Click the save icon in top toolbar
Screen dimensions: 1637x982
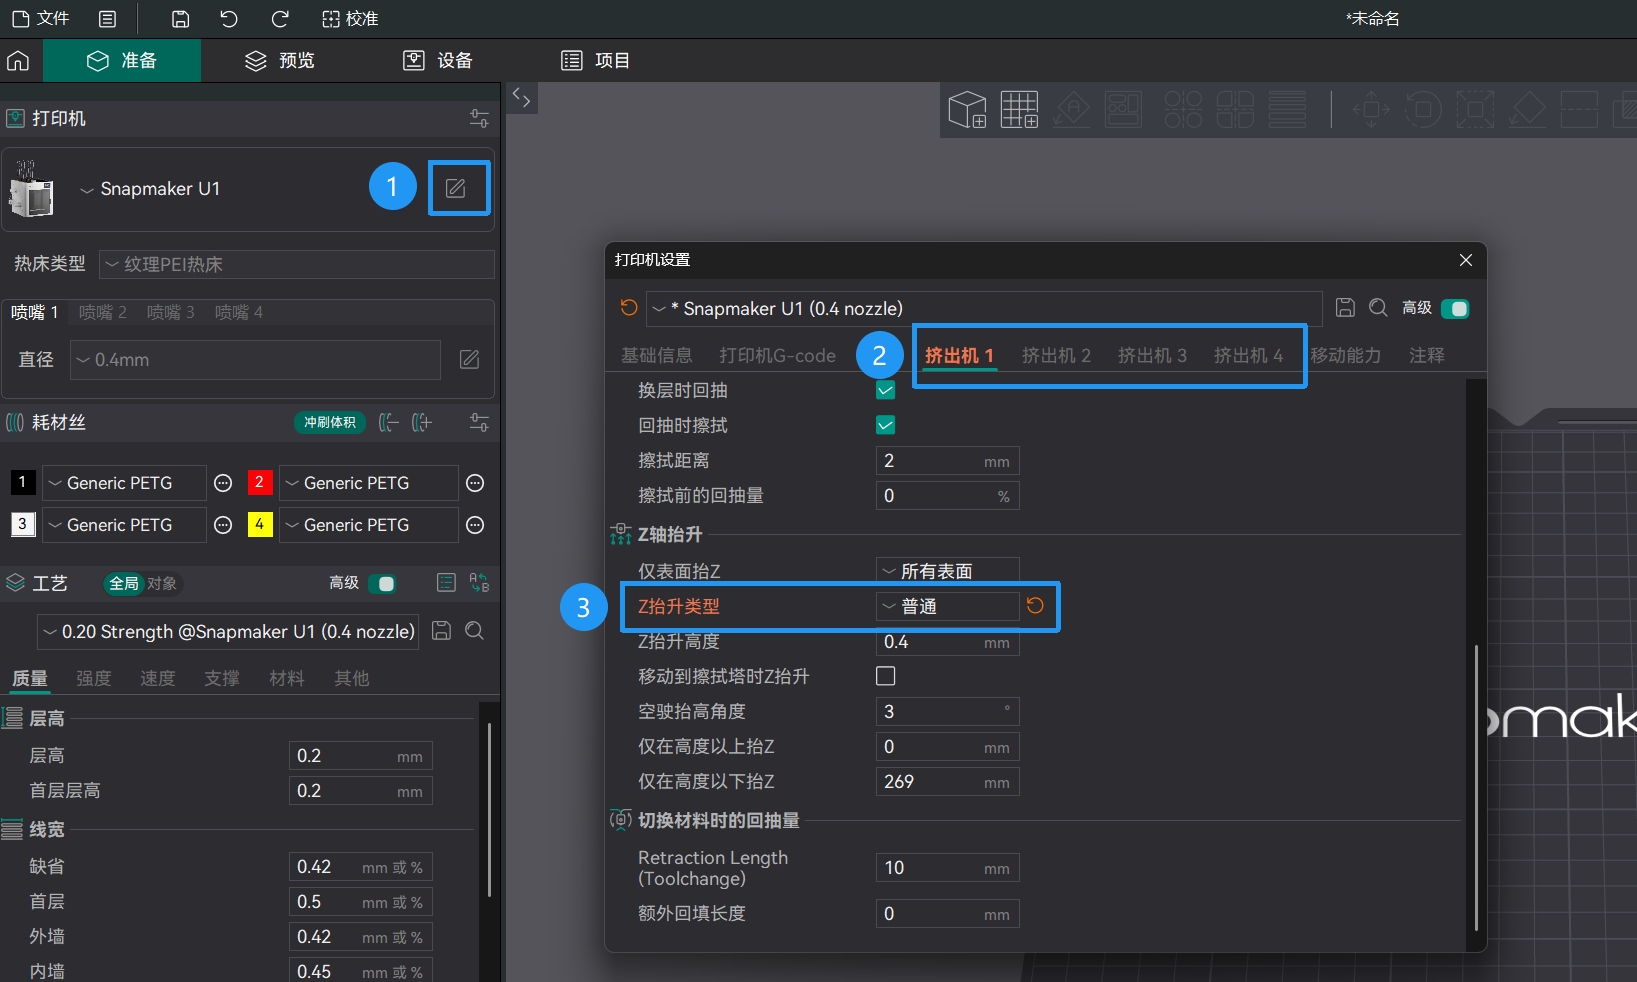click(180, 19)
